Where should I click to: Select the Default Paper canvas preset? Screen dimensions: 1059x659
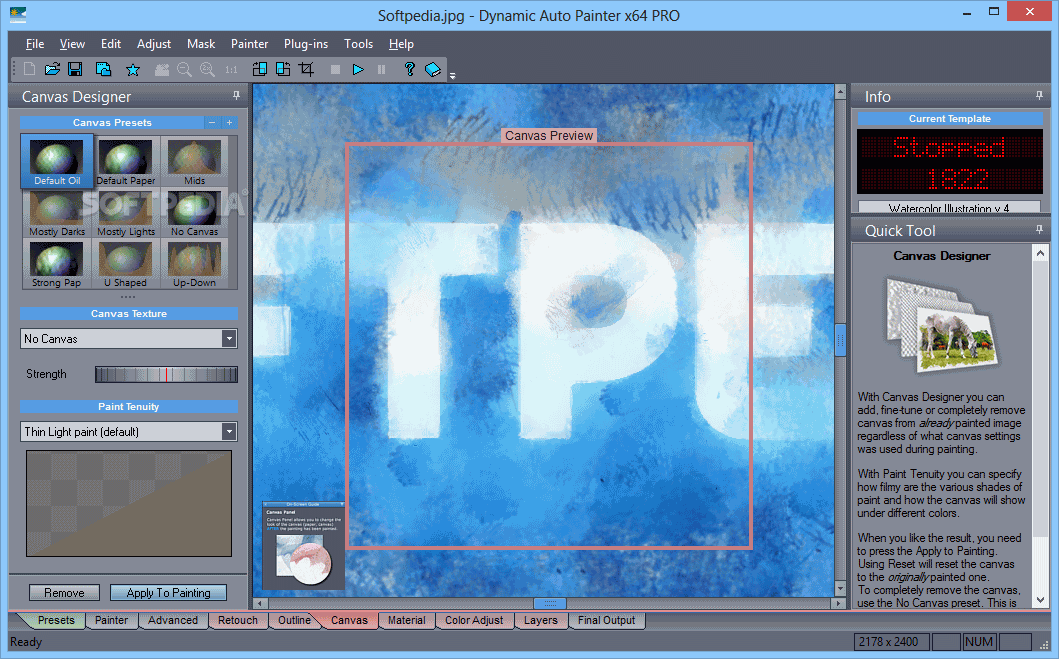pyautogui.click(x=126, y=161)
